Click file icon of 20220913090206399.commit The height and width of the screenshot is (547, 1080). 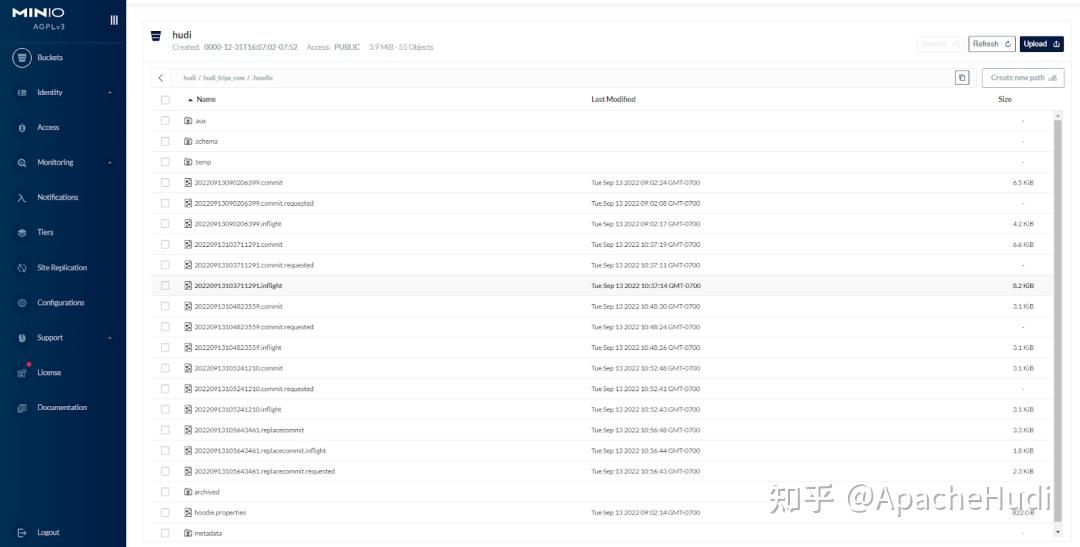coord(187,183)
